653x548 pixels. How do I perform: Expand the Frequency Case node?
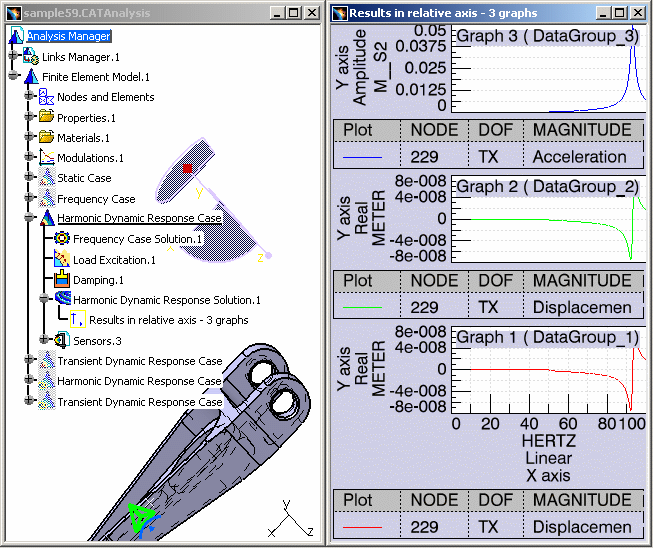point(28,197)
